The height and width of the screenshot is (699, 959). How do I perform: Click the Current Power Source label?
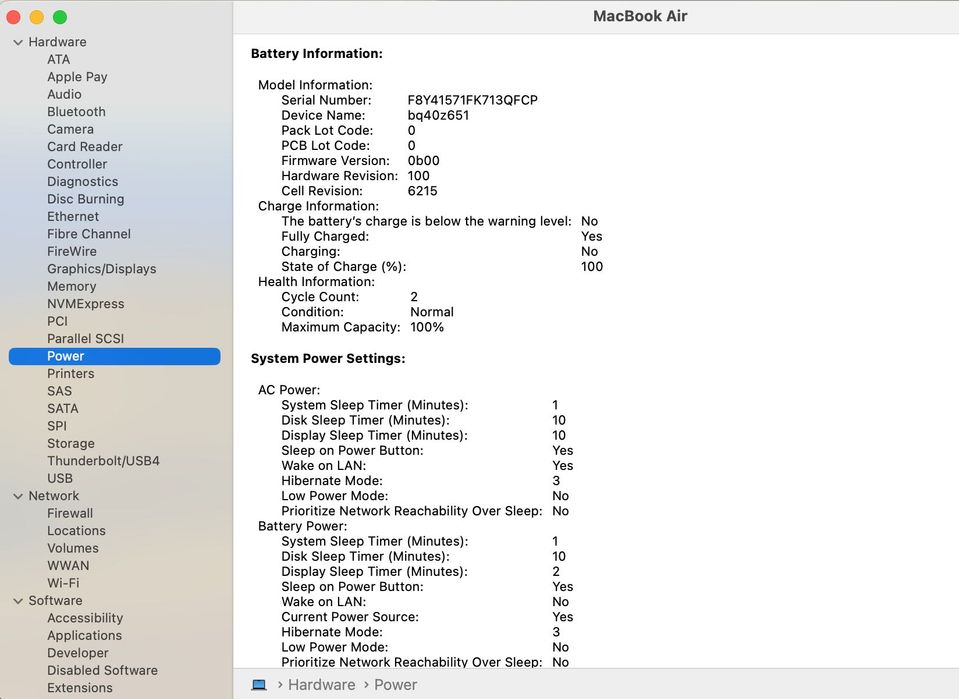pos(350,617)
